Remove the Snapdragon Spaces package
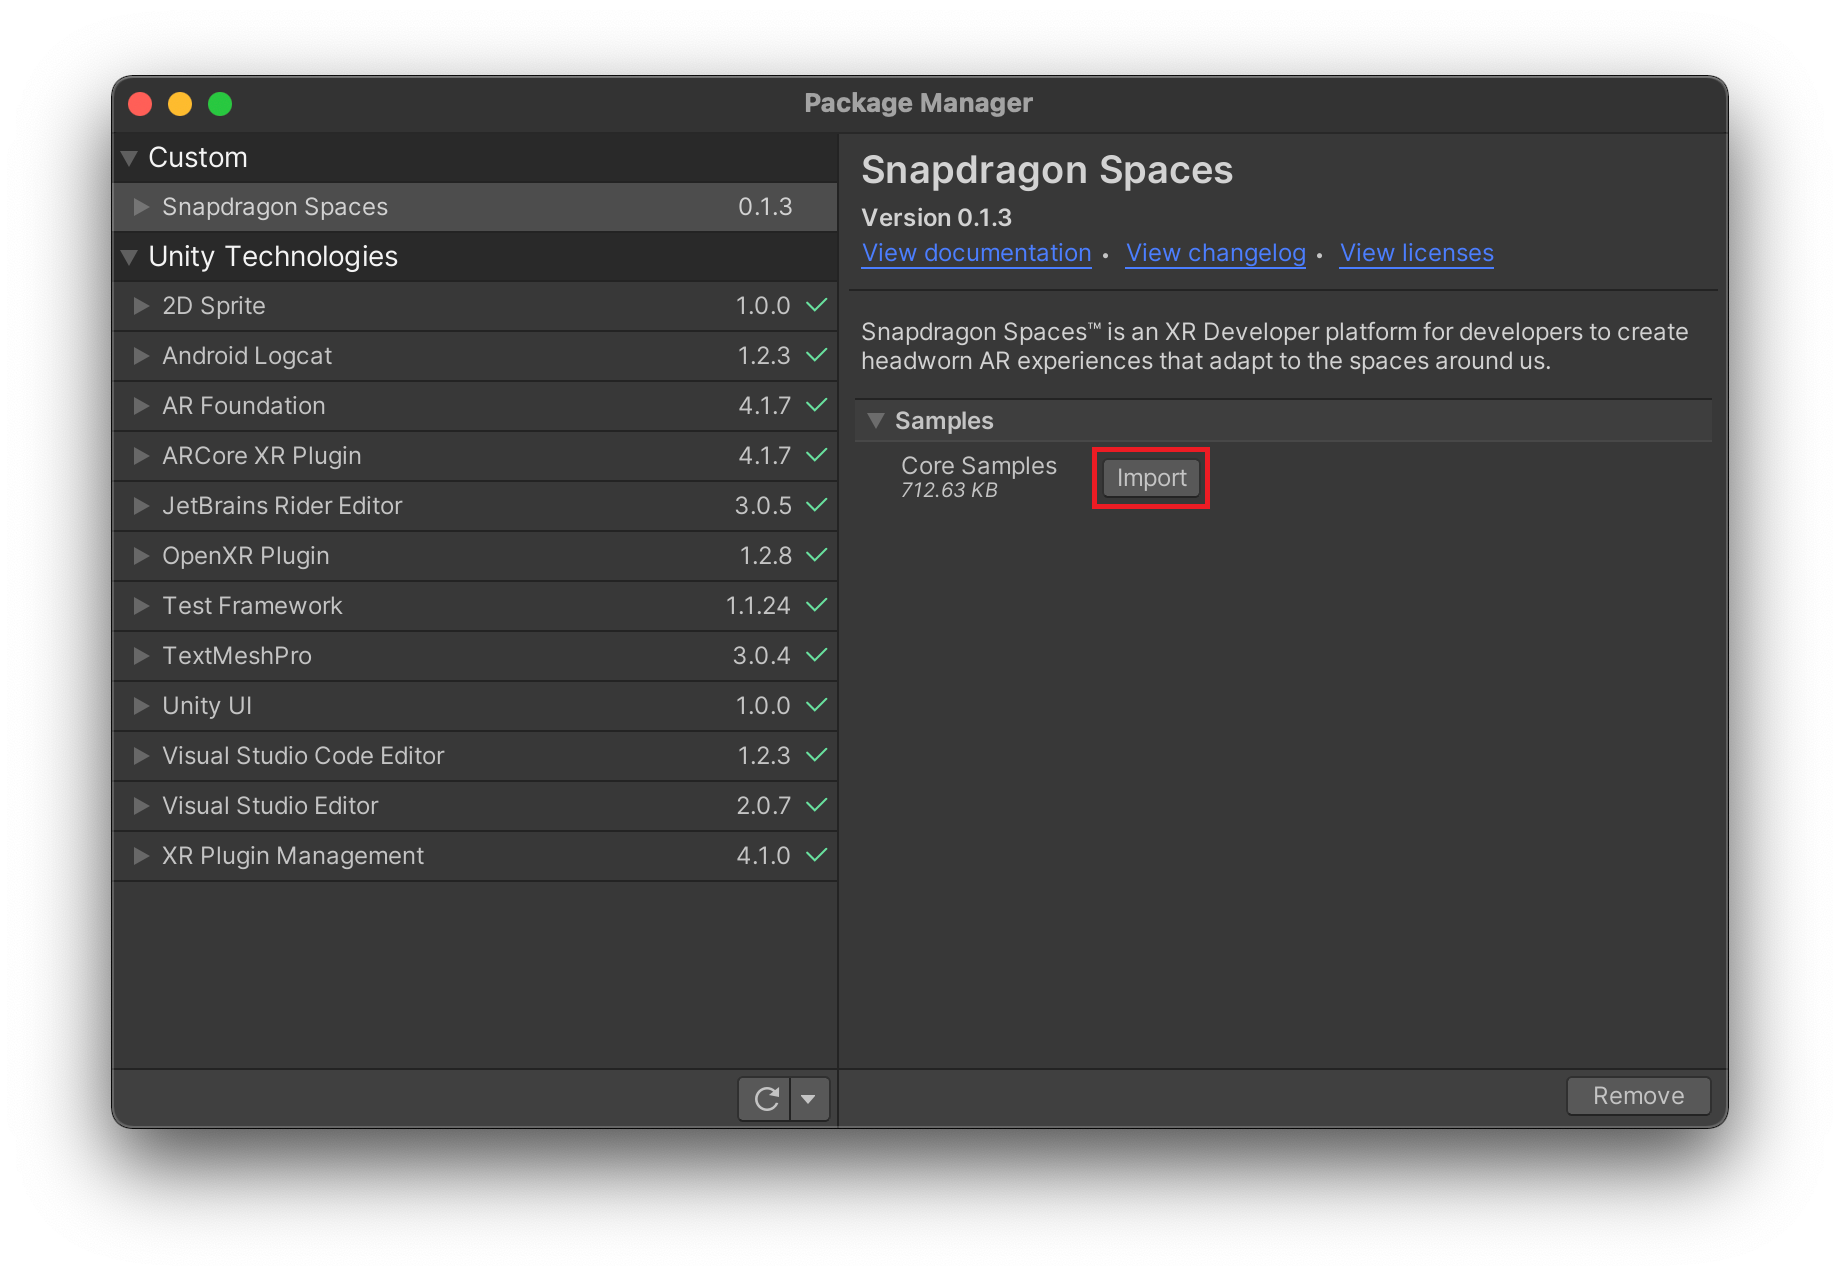 pyautogui.click(x=1638, y=1096)
